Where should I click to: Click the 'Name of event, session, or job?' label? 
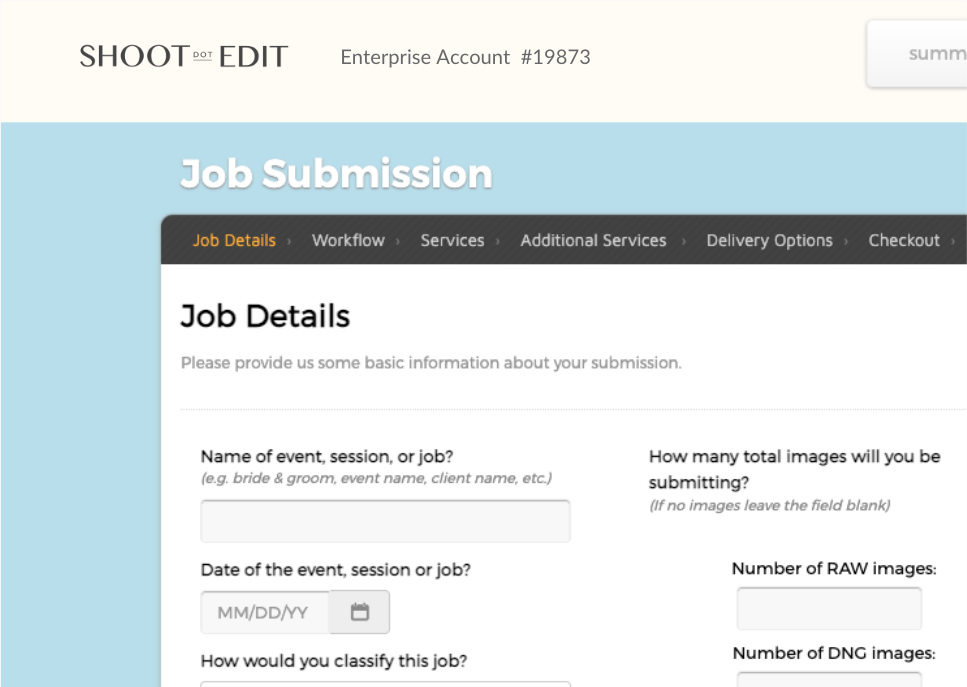327,457
